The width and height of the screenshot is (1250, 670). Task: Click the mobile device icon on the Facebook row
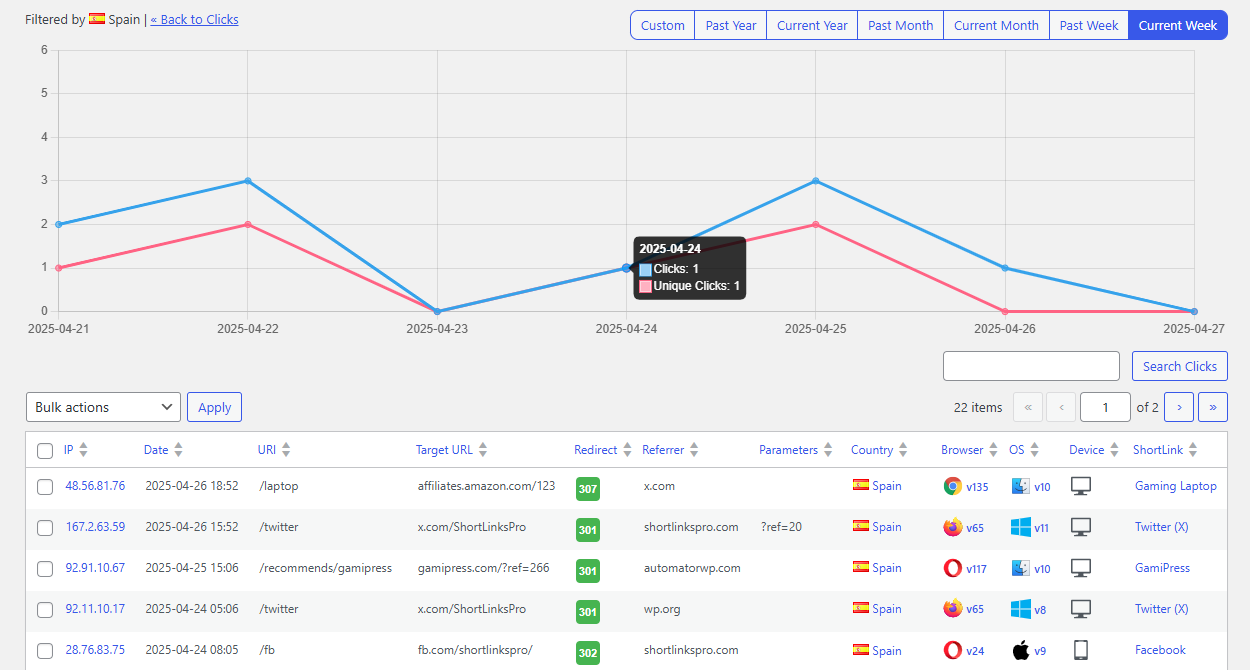click(1081, 649)
